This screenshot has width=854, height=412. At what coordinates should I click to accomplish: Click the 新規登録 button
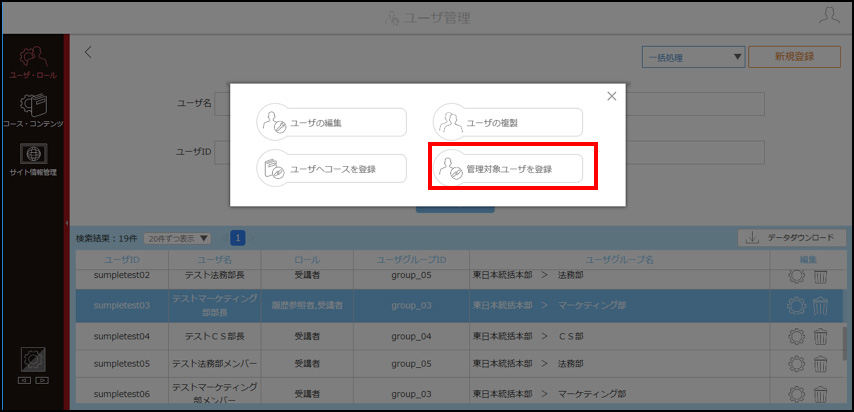tap(794, 57)
